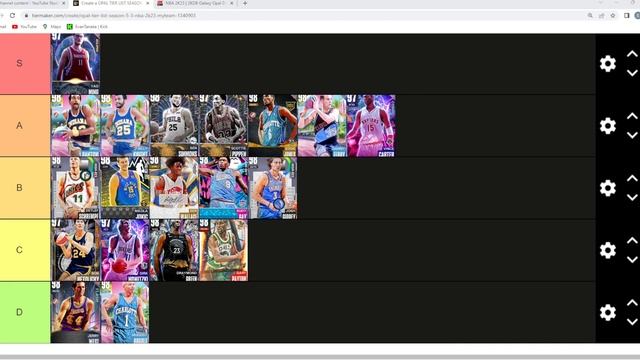Select the green D tier label
Screen dimensions: 640x360
pyautogui.click(x=25, y=312)
